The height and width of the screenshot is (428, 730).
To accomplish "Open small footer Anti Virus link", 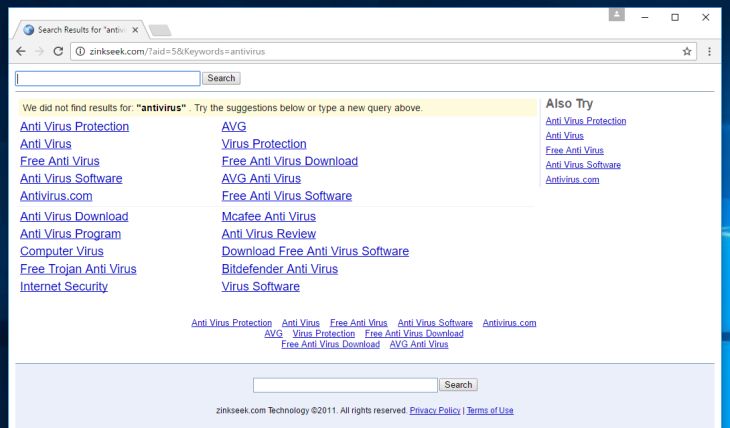I will click(x=300, y=323).
